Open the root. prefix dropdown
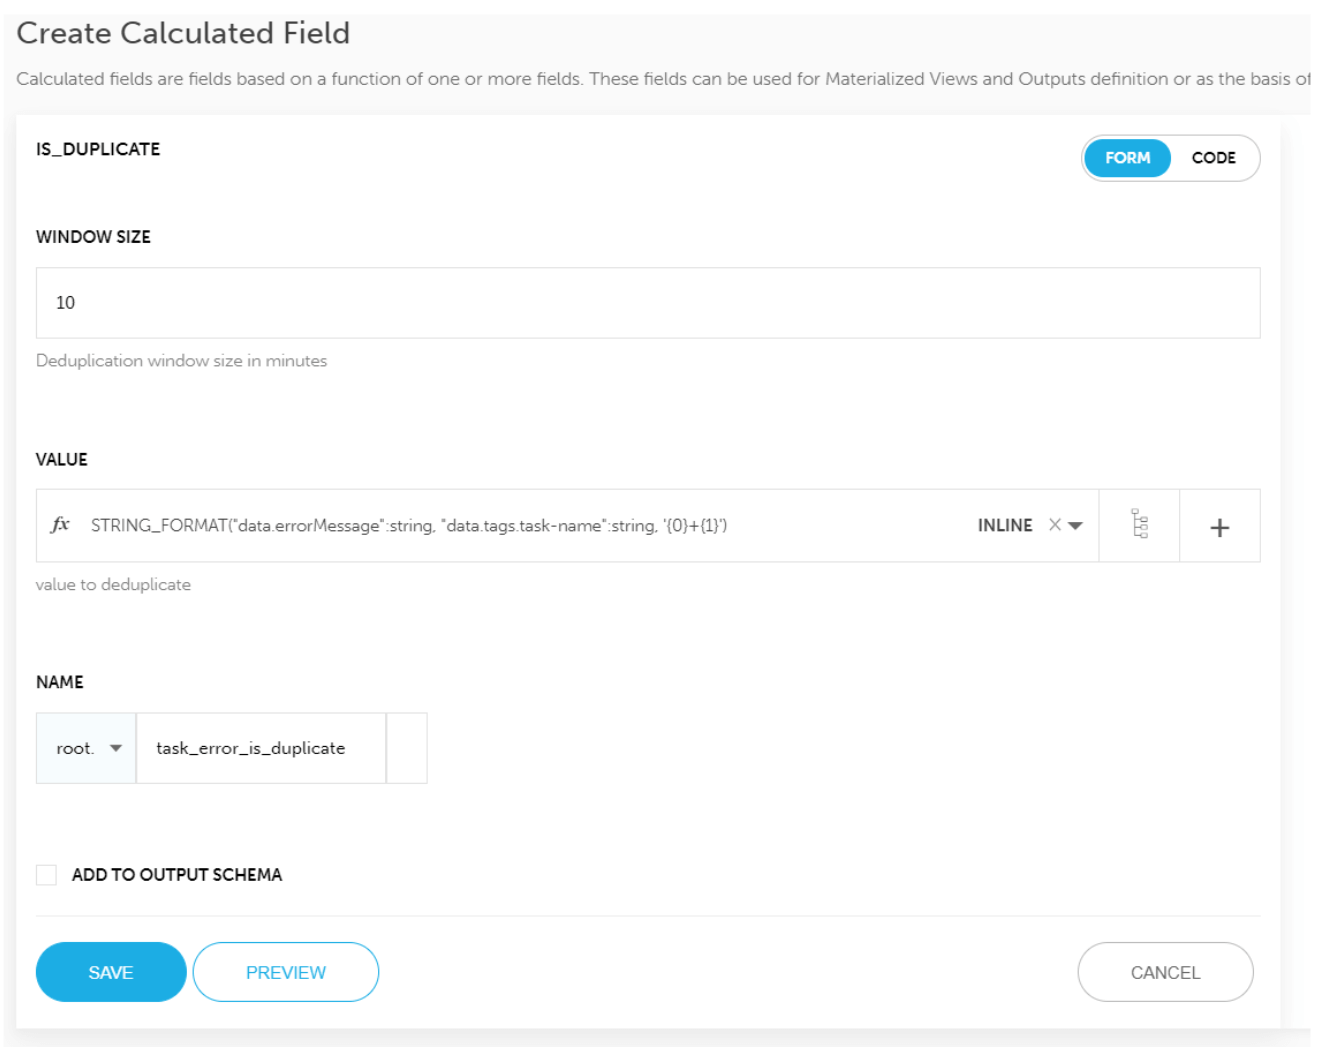Viewport: 1318px width, 1054px height. (86, 748)
